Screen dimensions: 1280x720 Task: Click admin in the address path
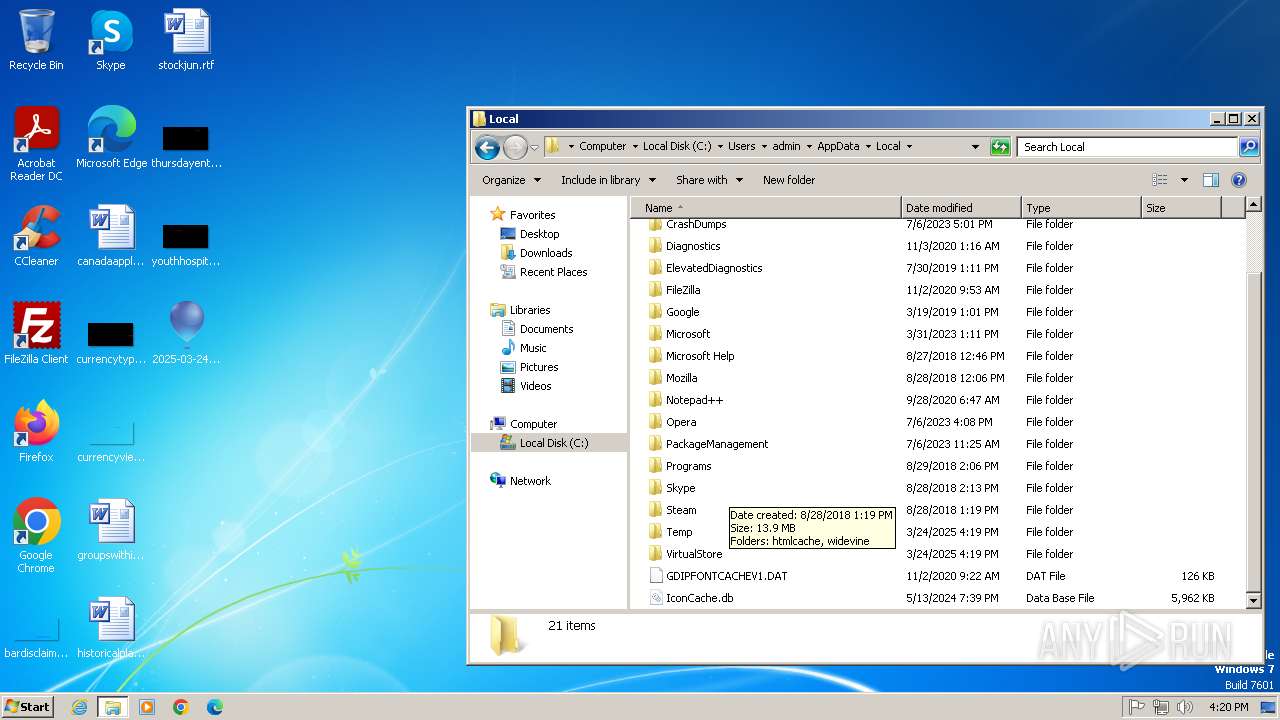tap(786, 146)
